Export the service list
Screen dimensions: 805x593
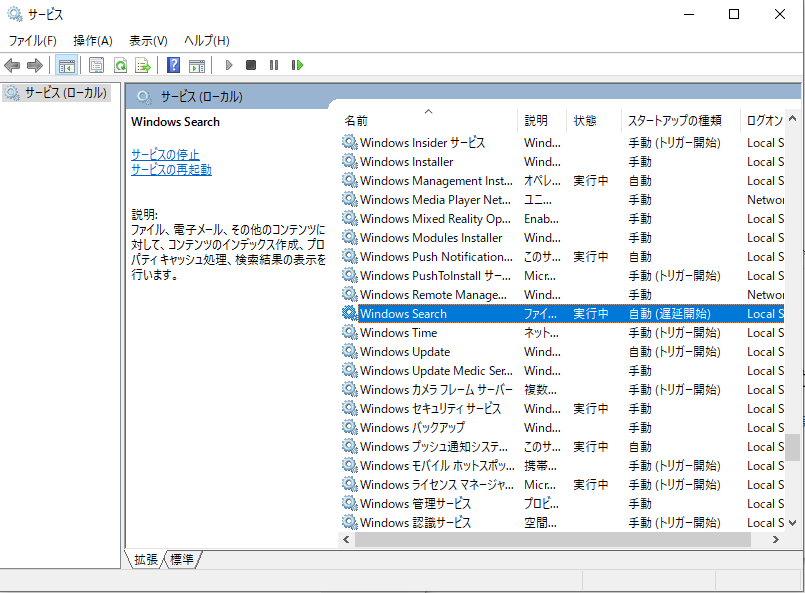(x=143, y=65)
